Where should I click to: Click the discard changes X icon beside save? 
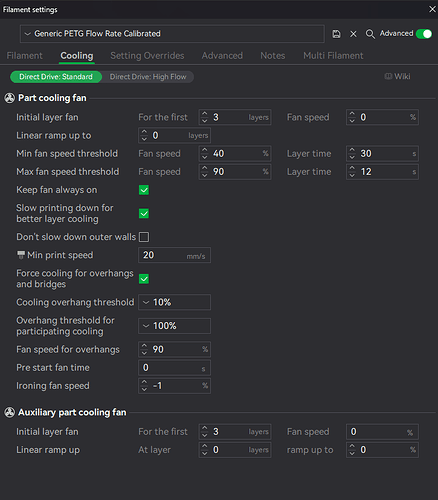coord(353,34)
